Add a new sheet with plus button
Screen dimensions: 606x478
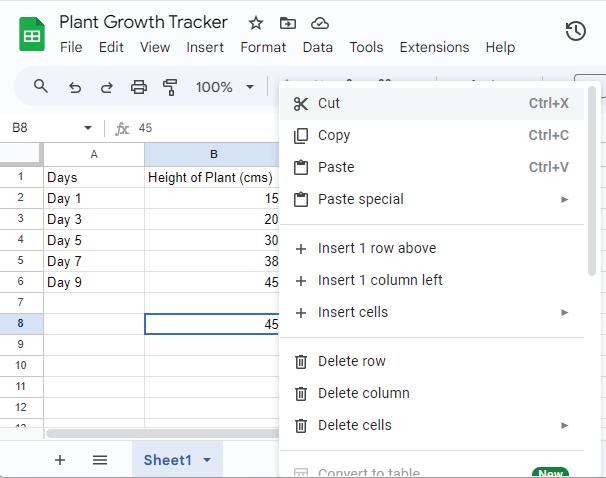(60, 460)
